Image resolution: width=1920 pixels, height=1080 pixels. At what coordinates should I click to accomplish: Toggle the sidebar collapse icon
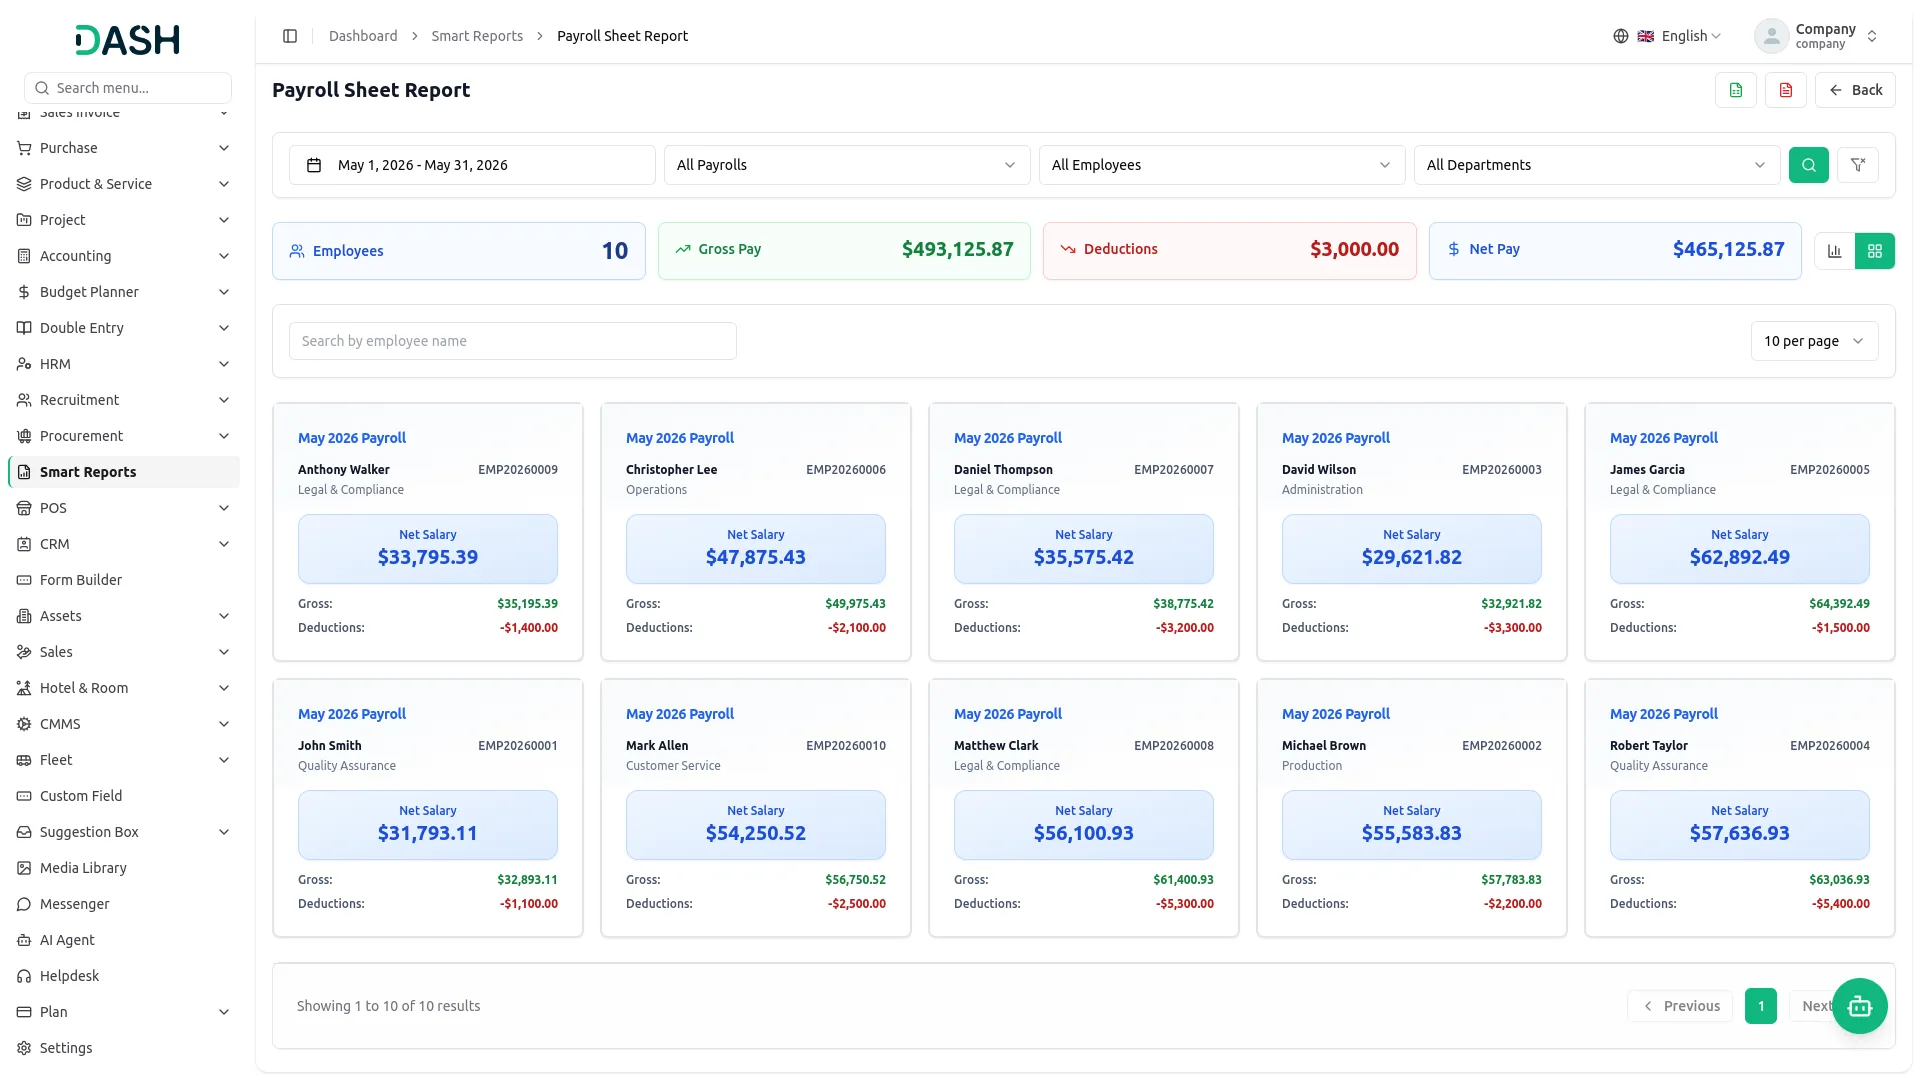click(x=290, y=36)
